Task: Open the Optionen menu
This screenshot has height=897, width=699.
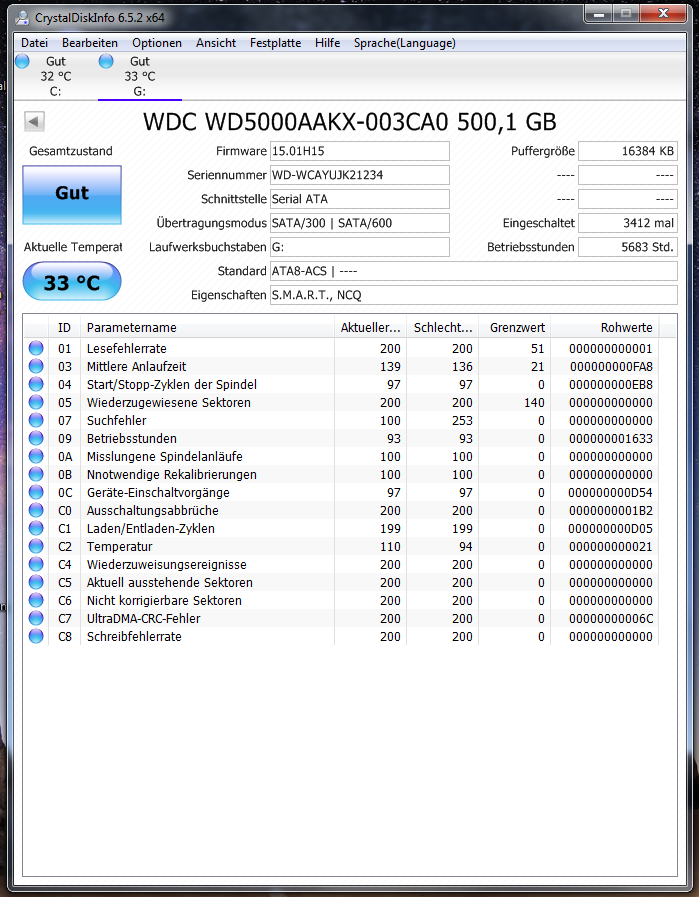Action: (x=157, y=43)
